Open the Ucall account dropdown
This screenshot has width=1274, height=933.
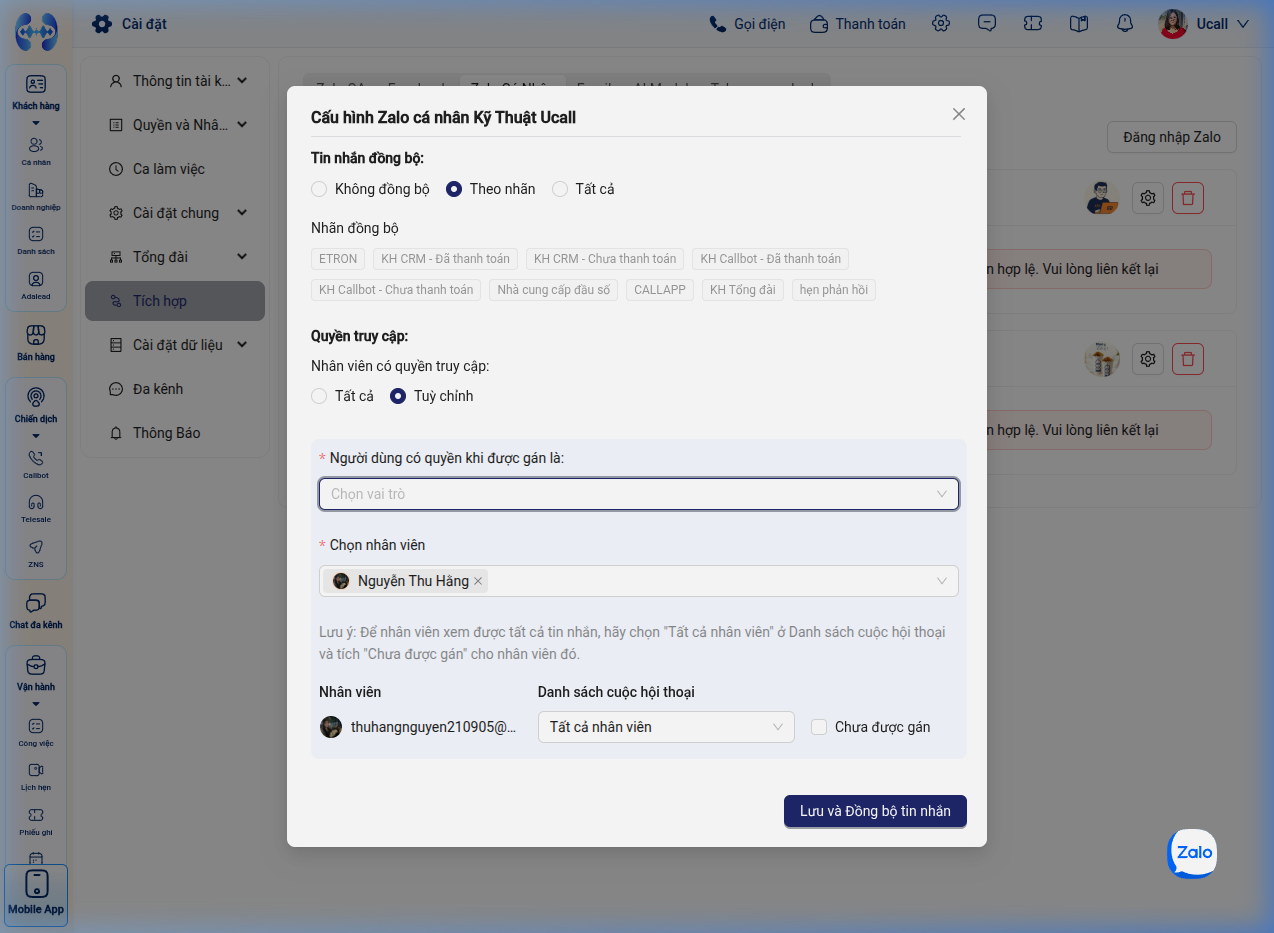coord(1205,24)
